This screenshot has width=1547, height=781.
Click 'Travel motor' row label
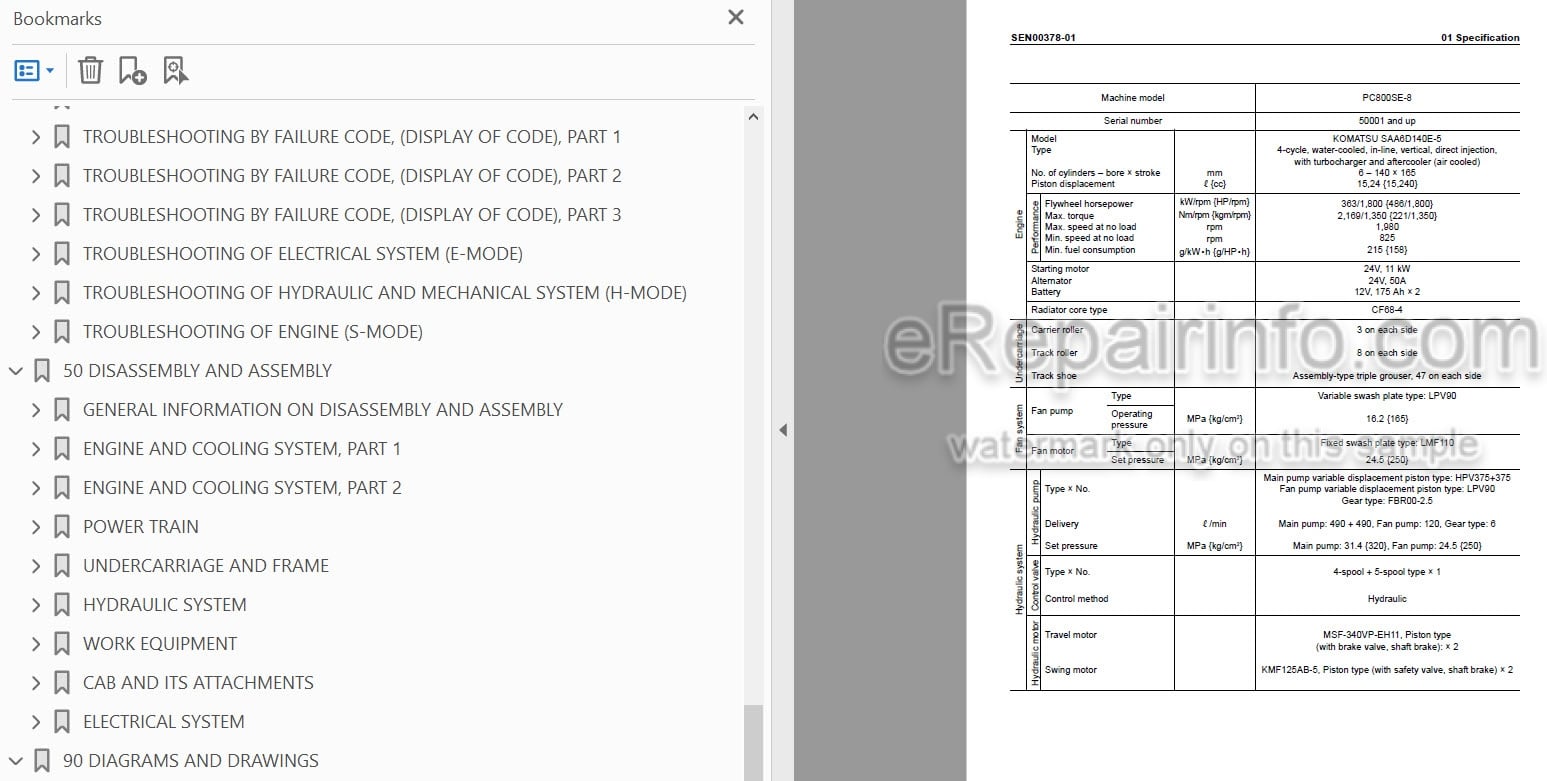pyautogui.click(x=1070, y=635)
